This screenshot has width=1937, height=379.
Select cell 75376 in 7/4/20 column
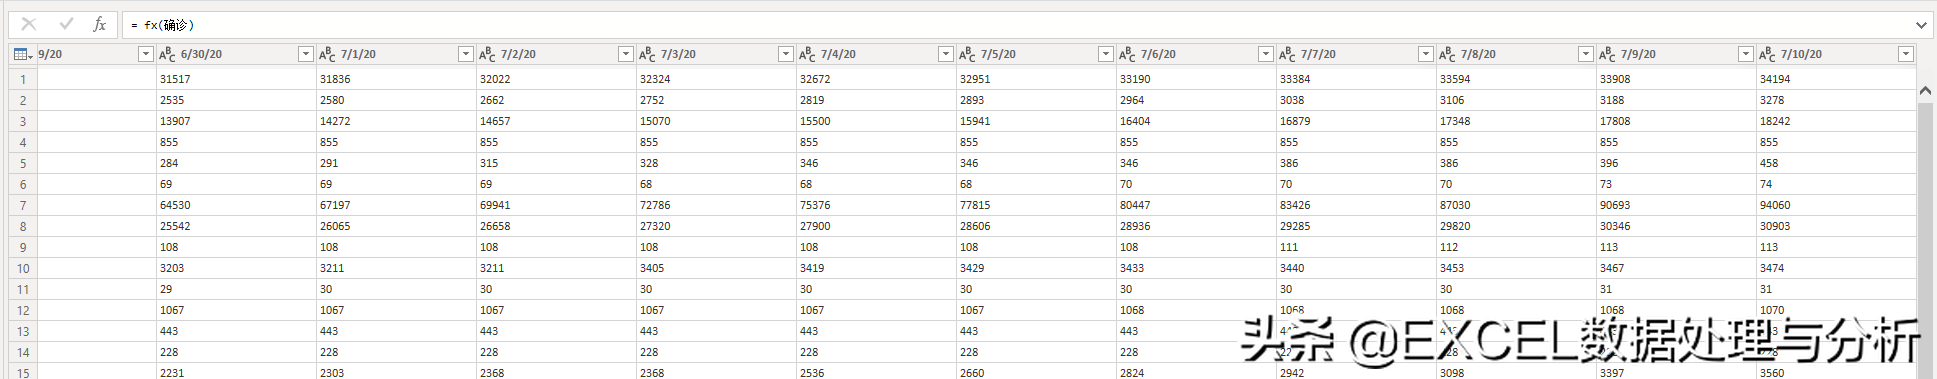(876, 205)
